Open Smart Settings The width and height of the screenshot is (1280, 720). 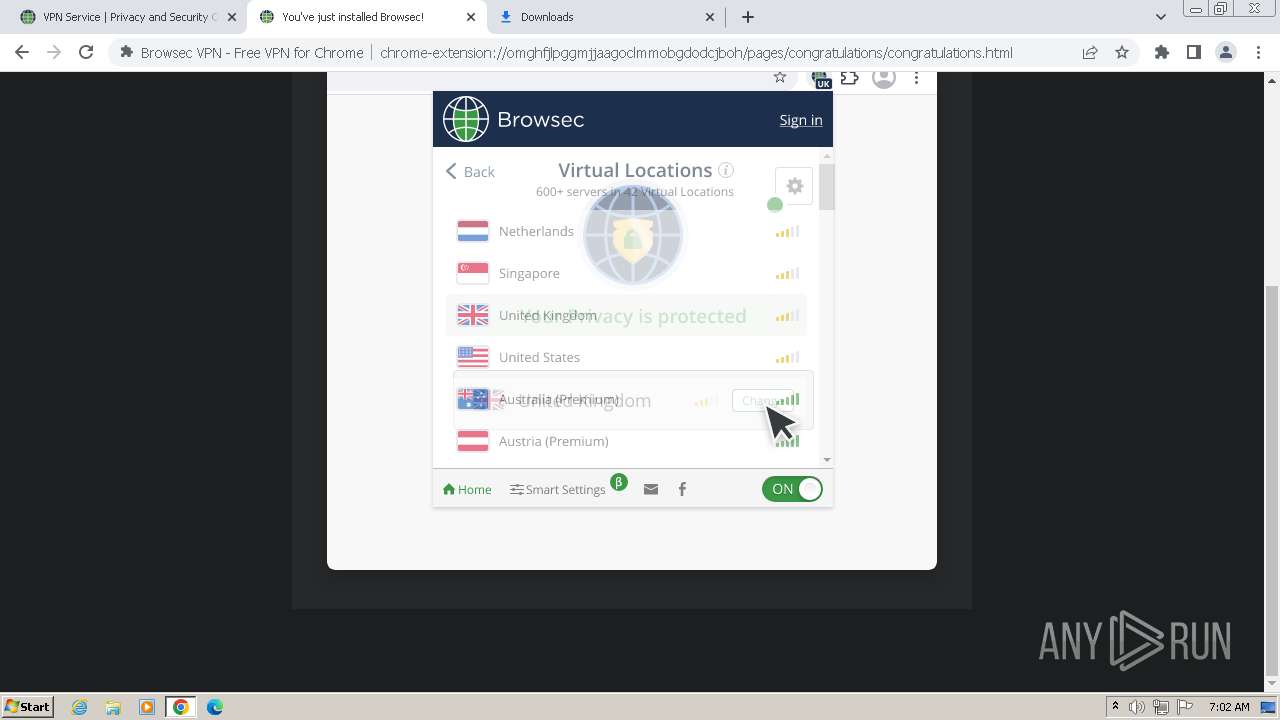tap(558, 489)
